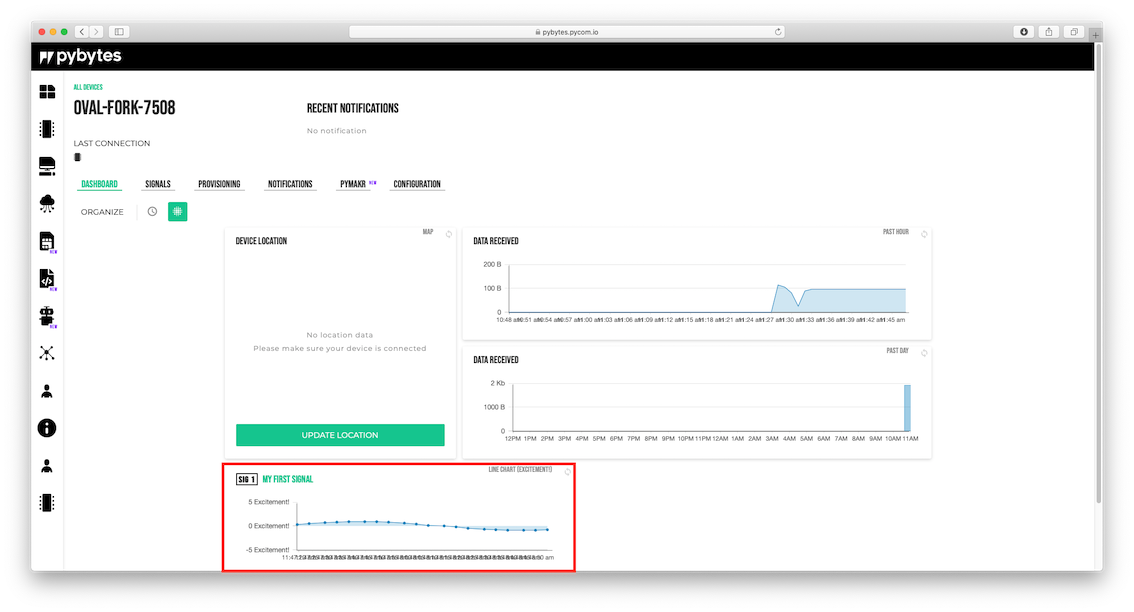Open the dashboard grid icon in sidebar
The image size is (1134, 612).
tap(47, 92)
